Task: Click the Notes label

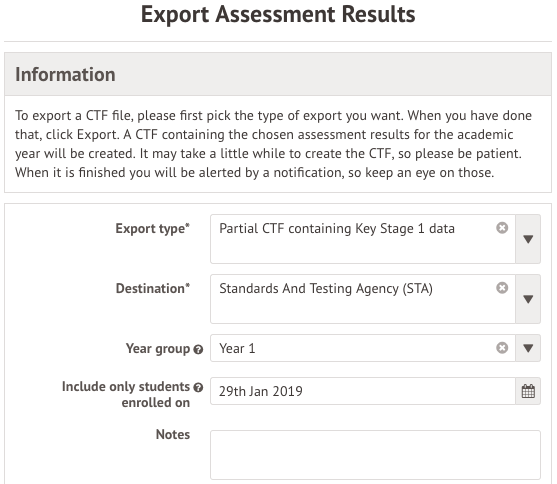Action: (x=173, y=434)
